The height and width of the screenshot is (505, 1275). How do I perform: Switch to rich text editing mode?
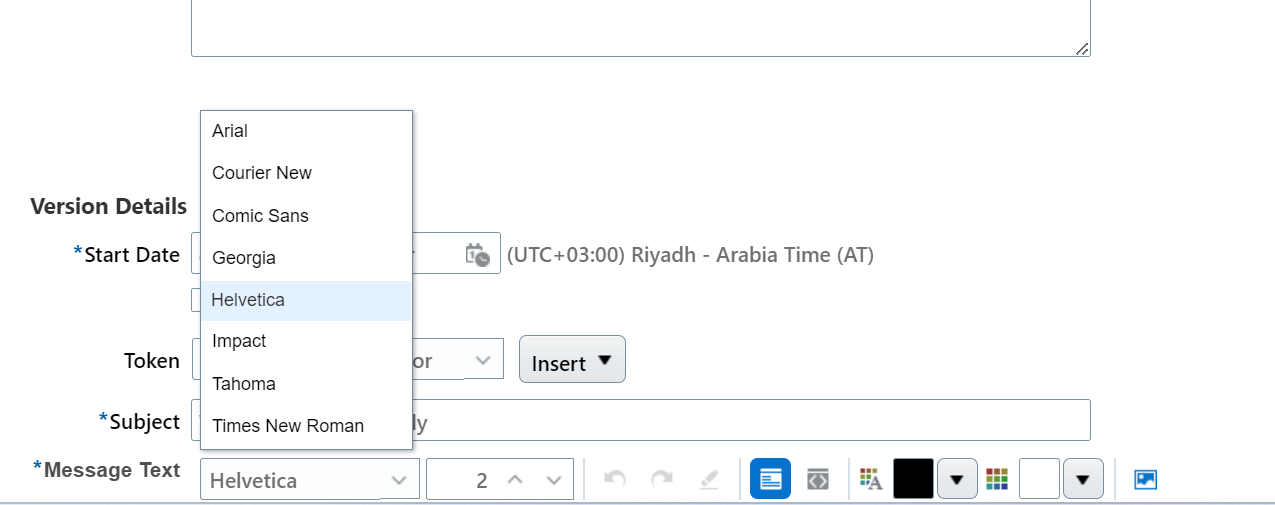[770, 479]
